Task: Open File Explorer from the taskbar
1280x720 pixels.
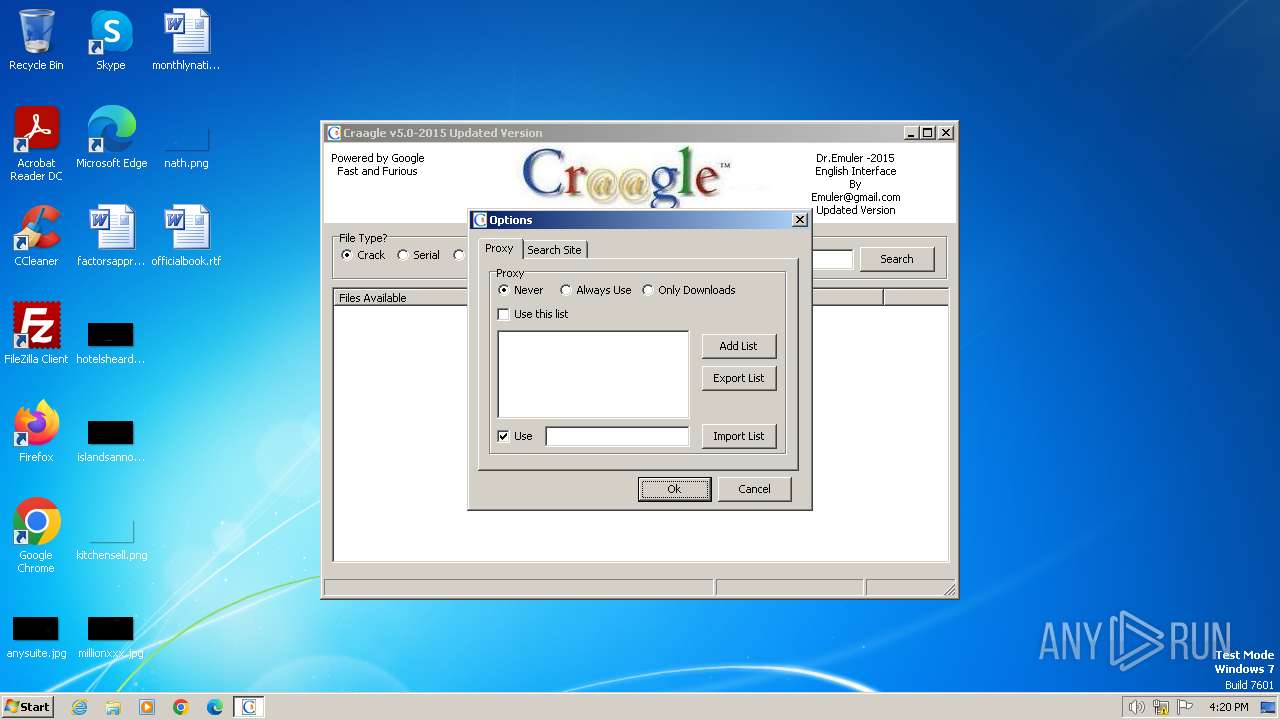Action: point(113,707)
